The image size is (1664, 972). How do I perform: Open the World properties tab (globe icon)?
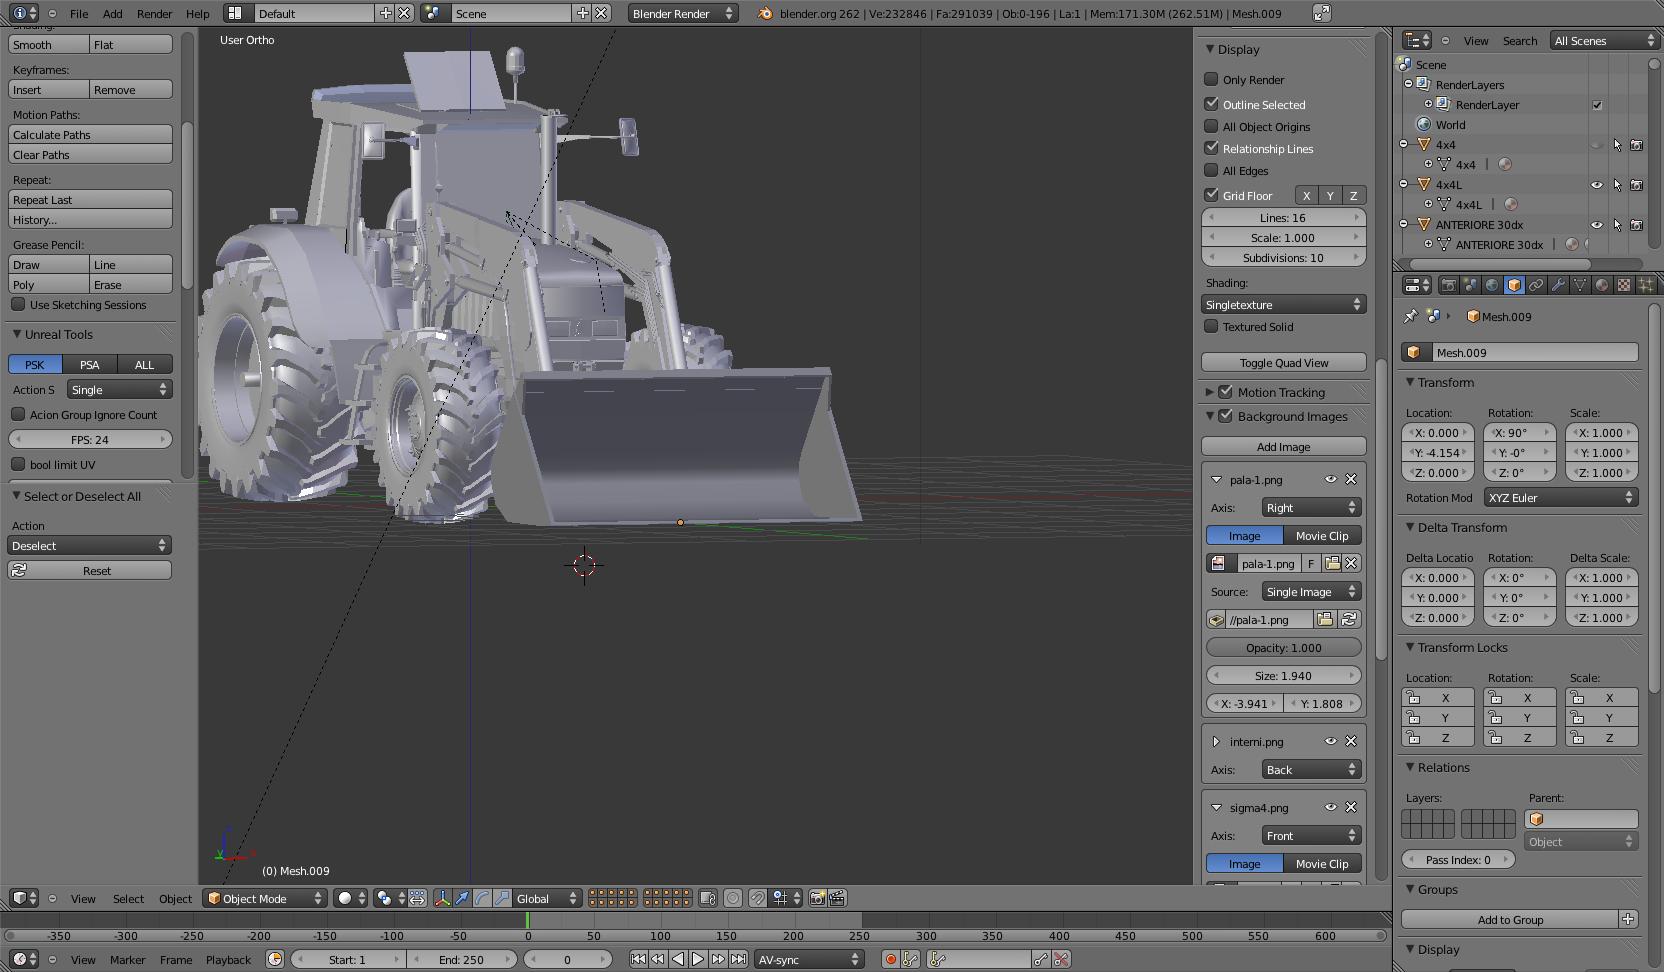[x=1492, y=285]
